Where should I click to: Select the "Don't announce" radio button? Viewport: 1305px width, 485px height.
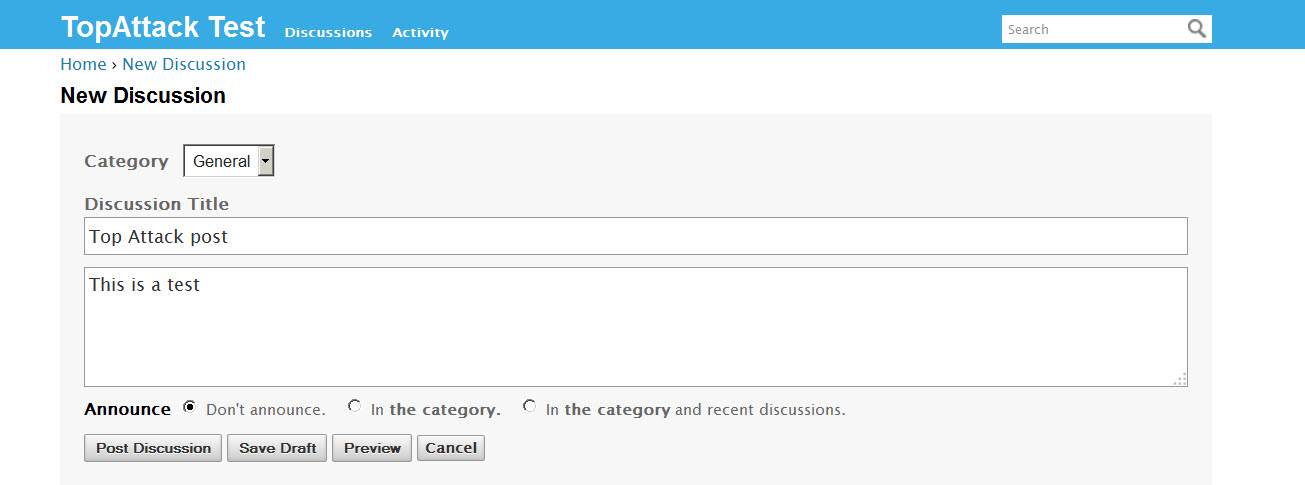[x=190, y=408]
